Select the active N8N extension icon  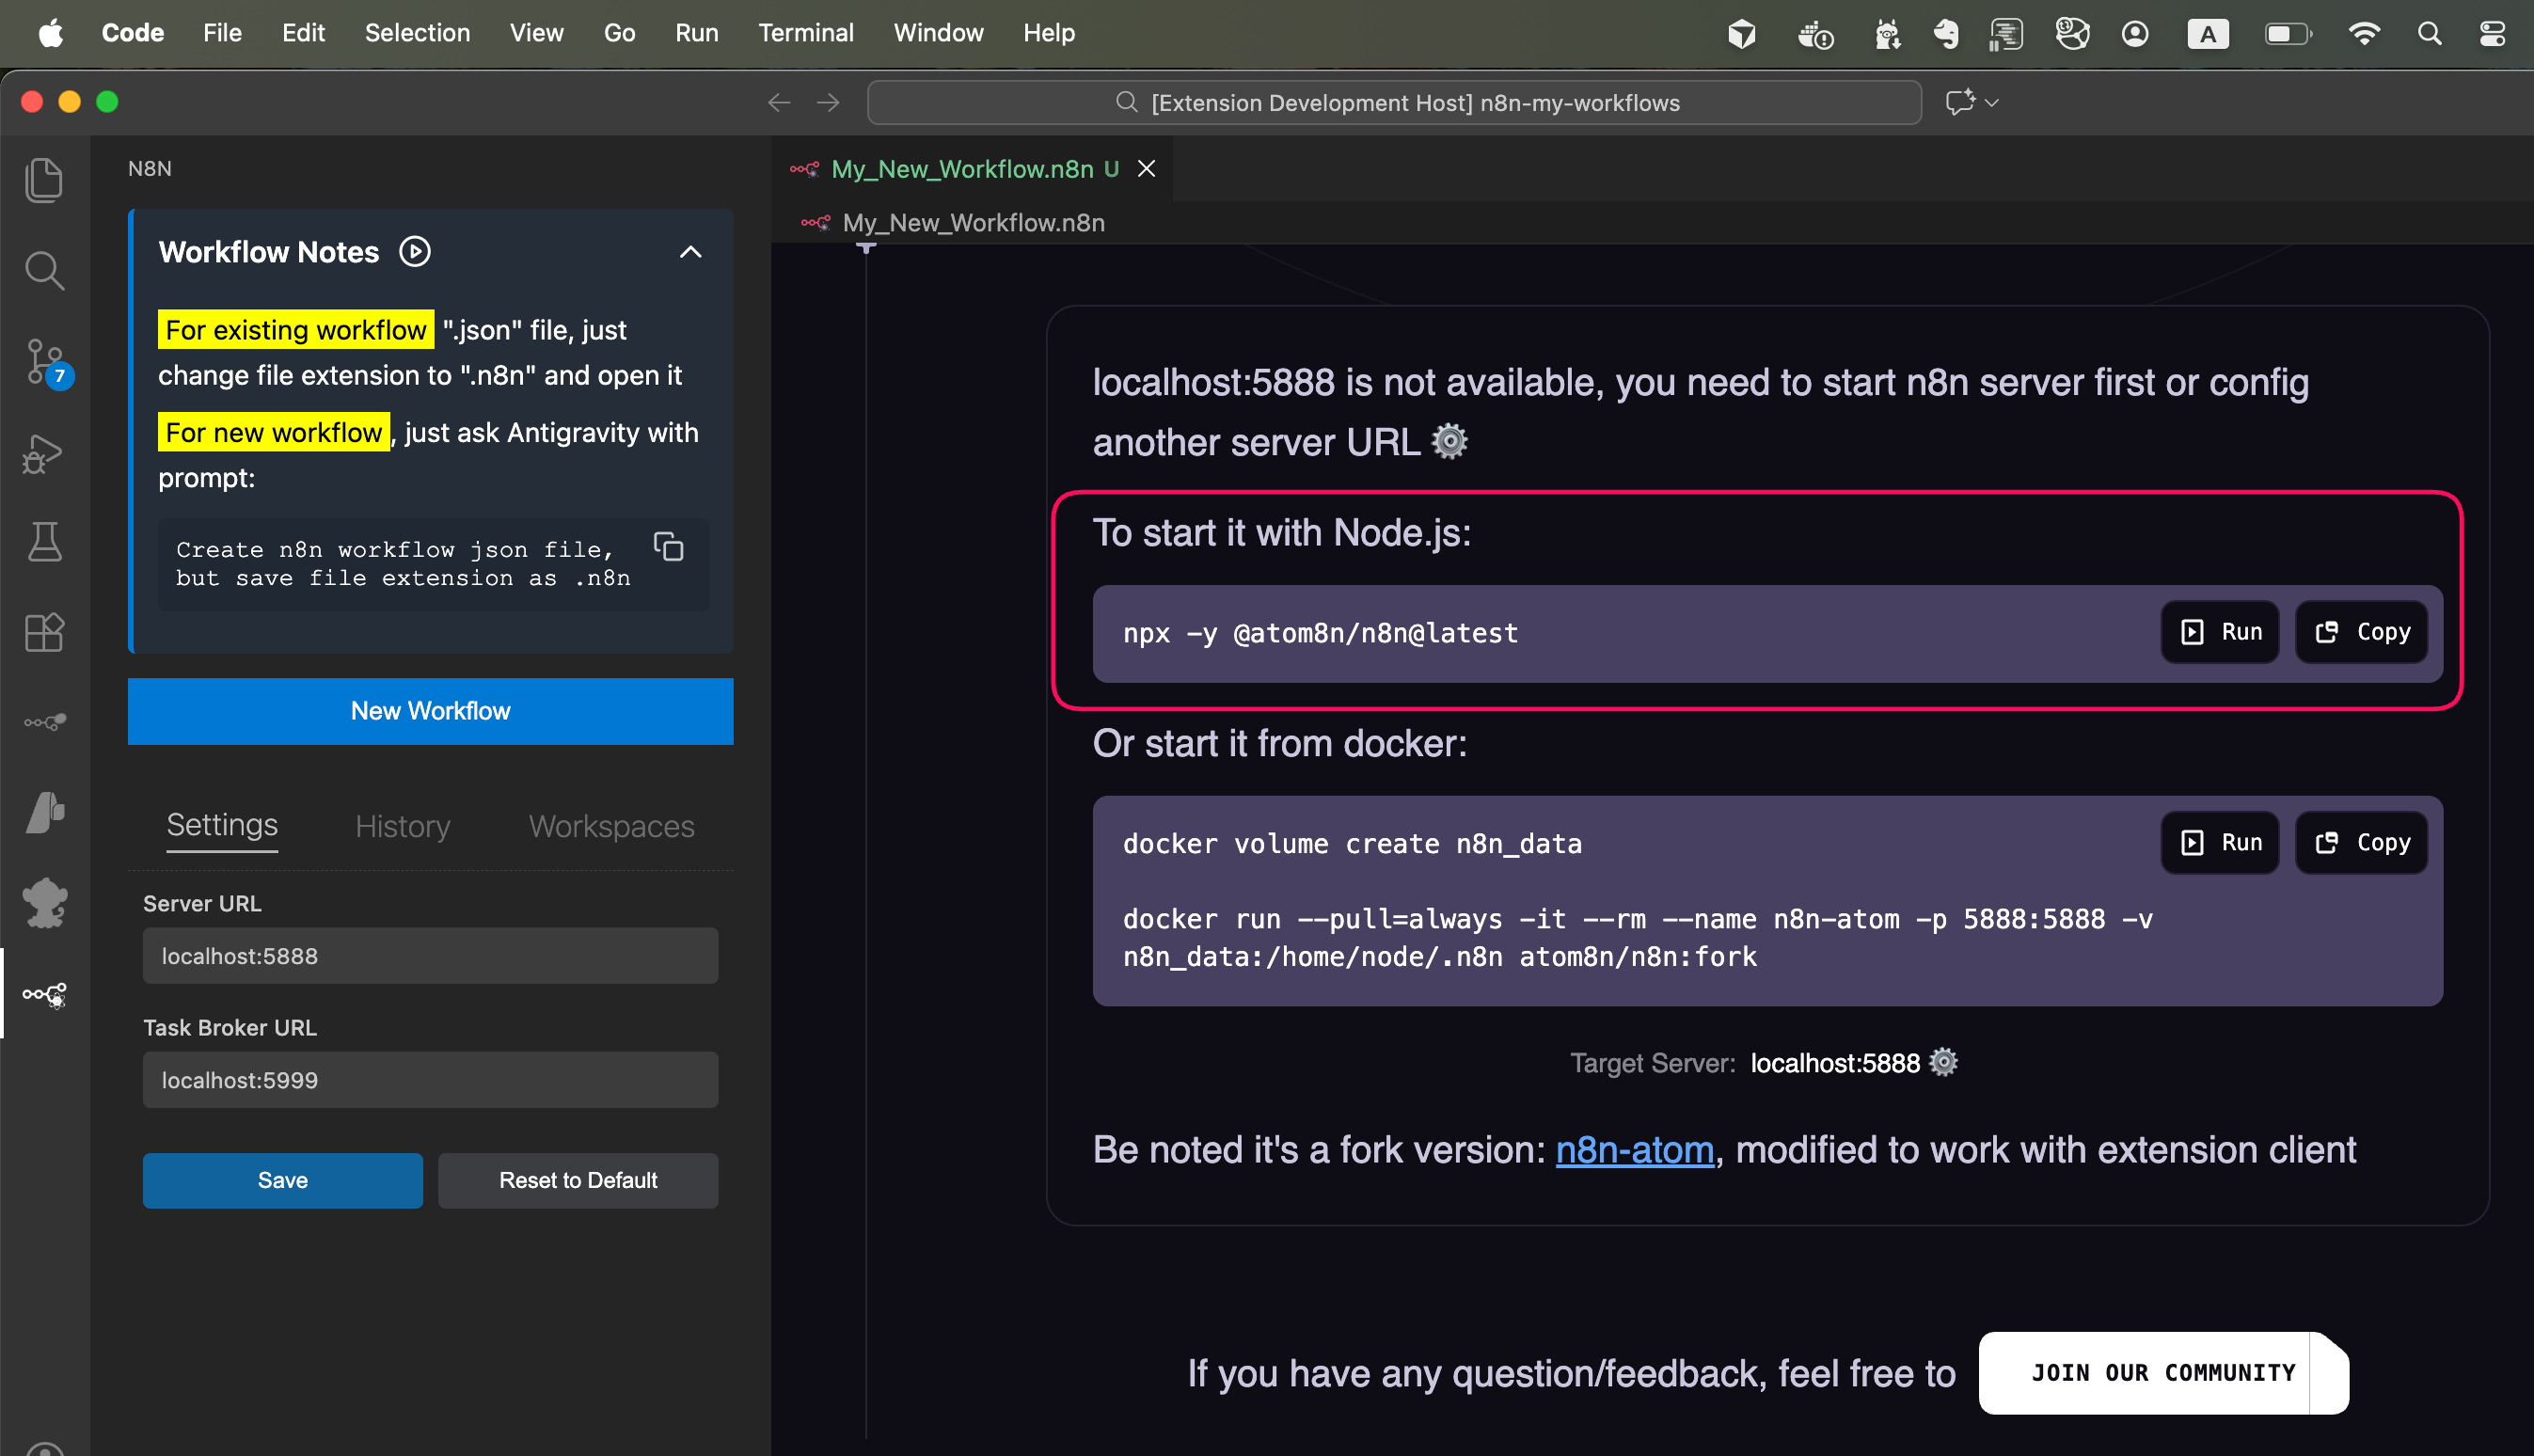pyautogui.click(x=44, y=995)
